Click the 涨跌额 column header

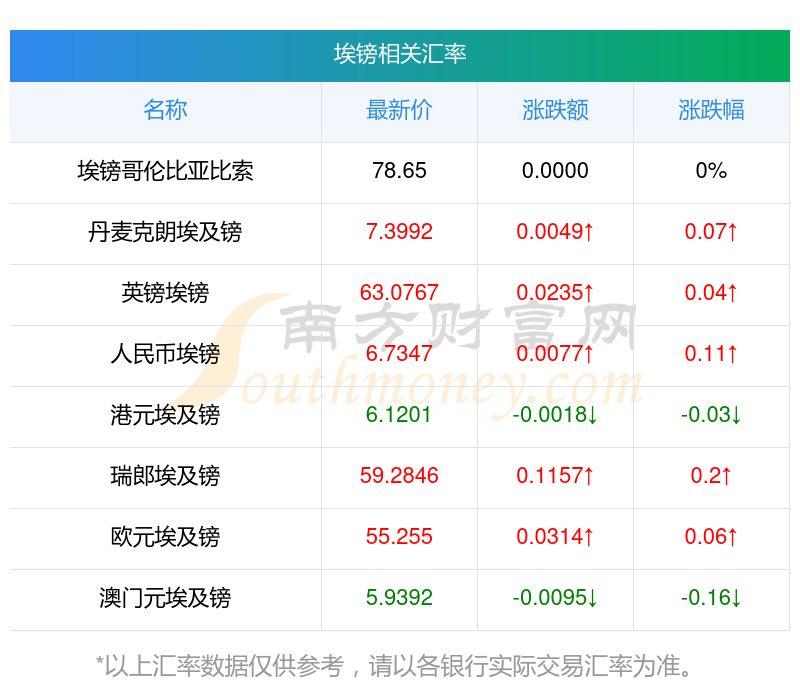[555, 110]
